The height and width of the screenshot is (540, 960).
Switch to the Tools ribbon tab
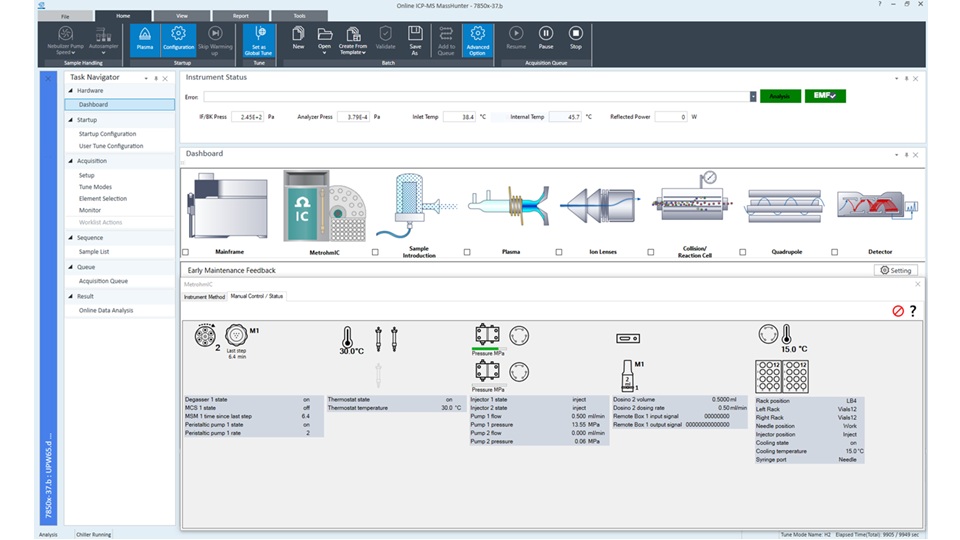coord(299,16)
